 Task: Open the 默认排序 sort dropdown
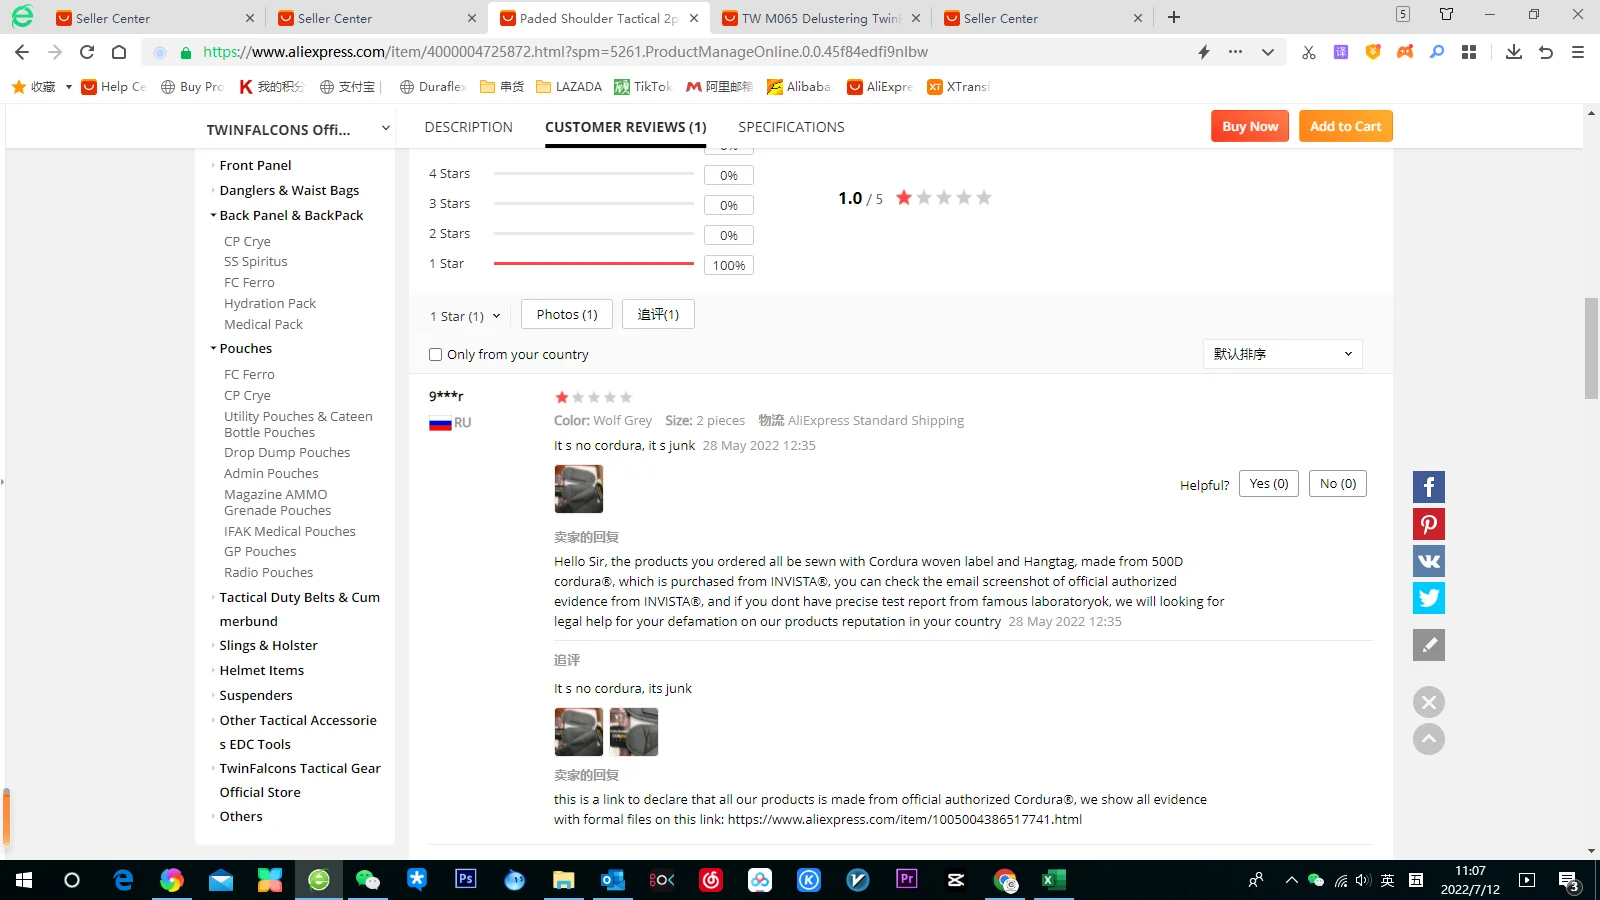[1283, 354]
